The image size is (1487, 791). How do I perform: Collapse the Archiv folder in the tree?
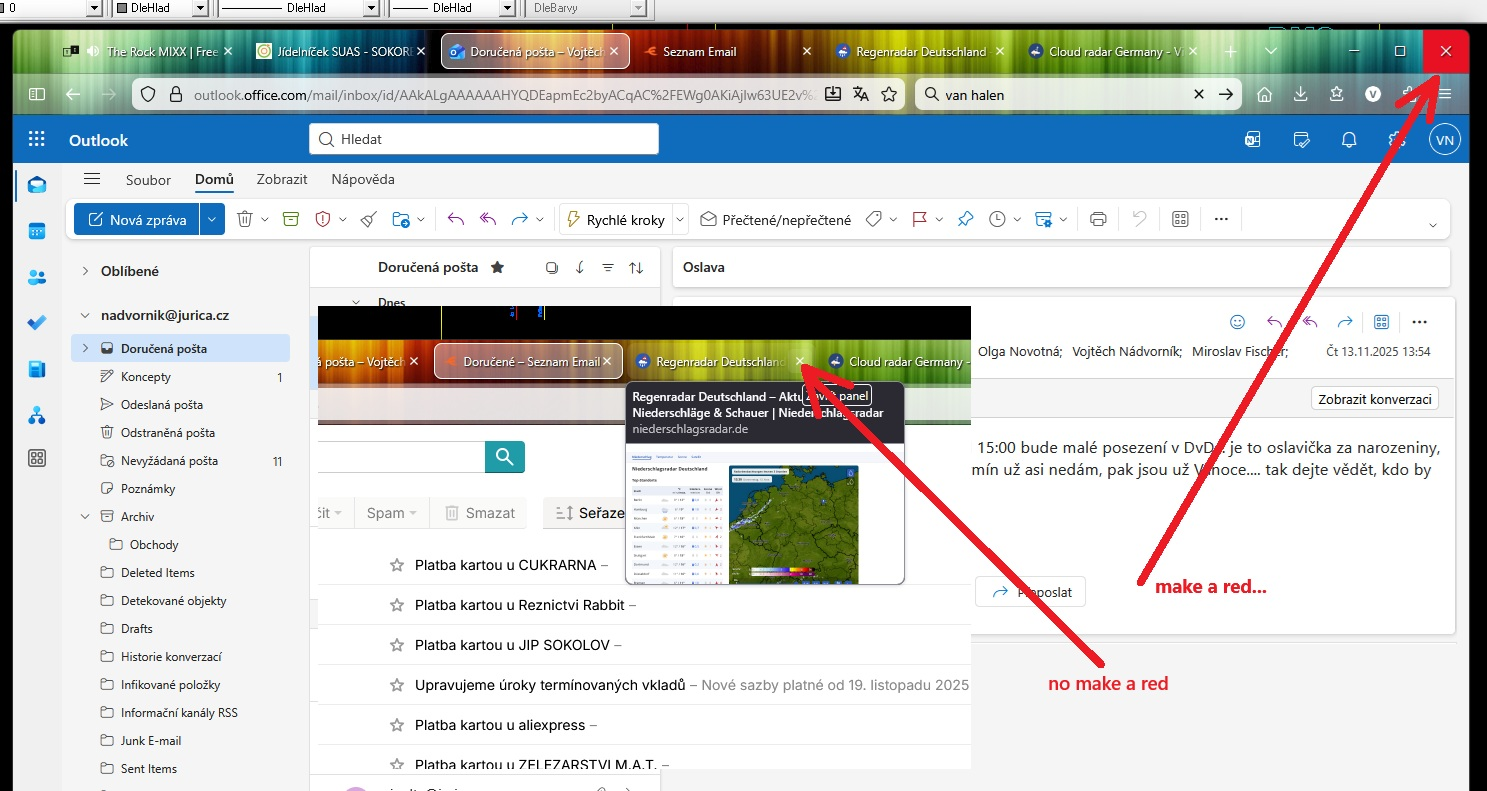(x=85, y=517)
